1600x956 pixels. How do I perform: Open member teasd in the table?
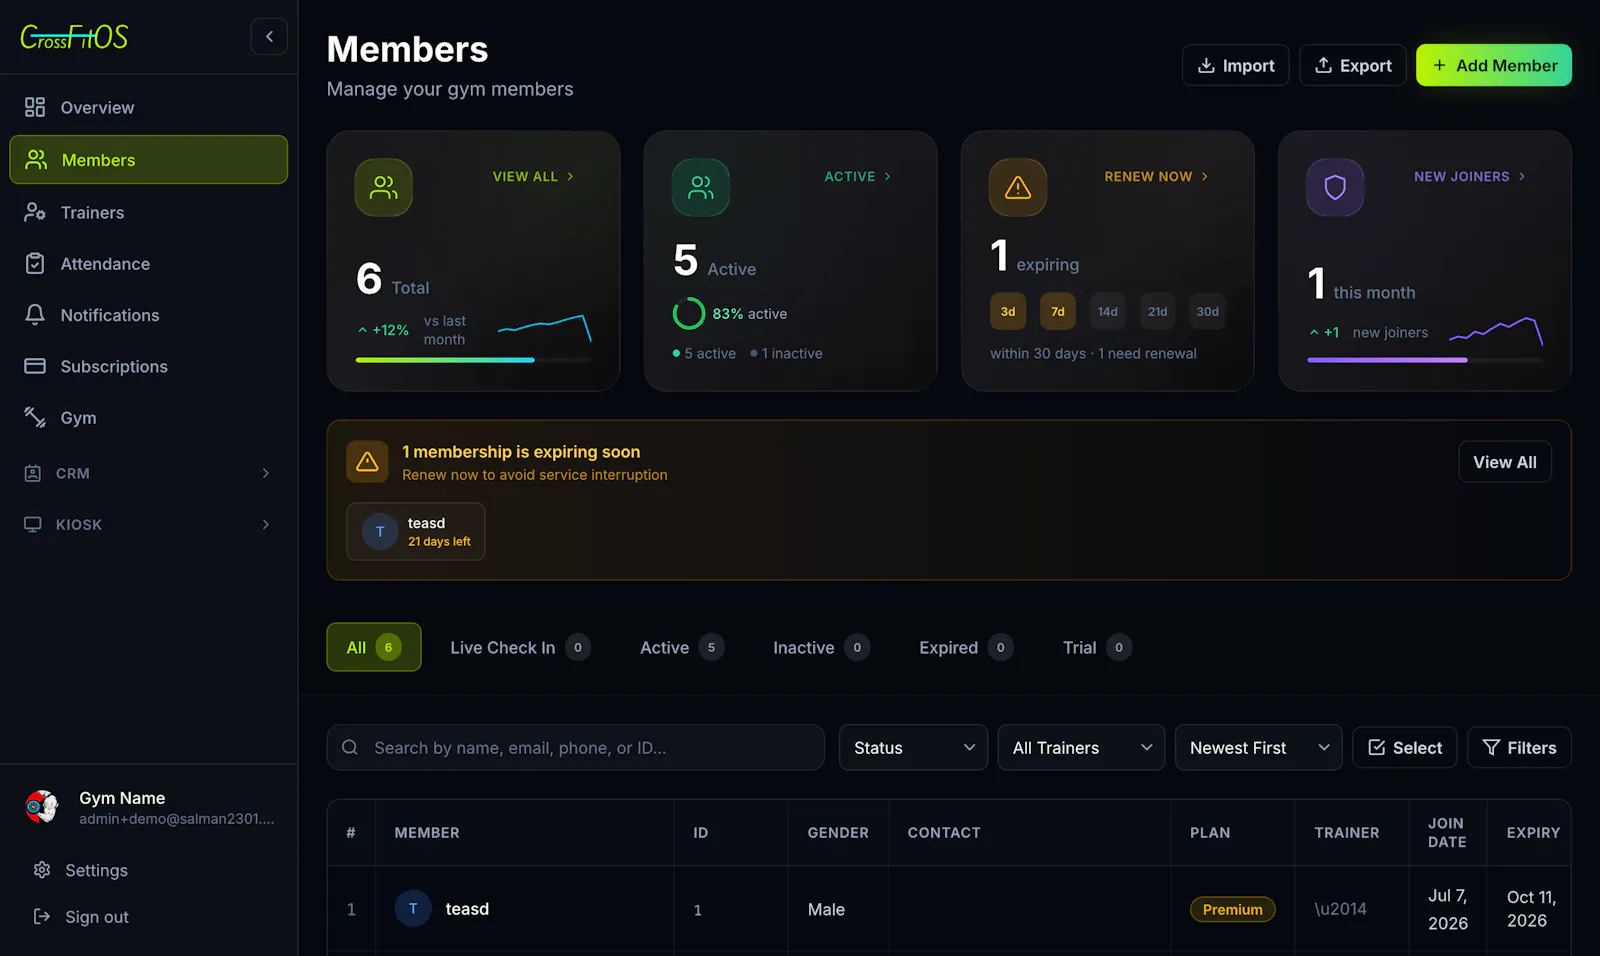pyautogui.click(x=467, y=908)
